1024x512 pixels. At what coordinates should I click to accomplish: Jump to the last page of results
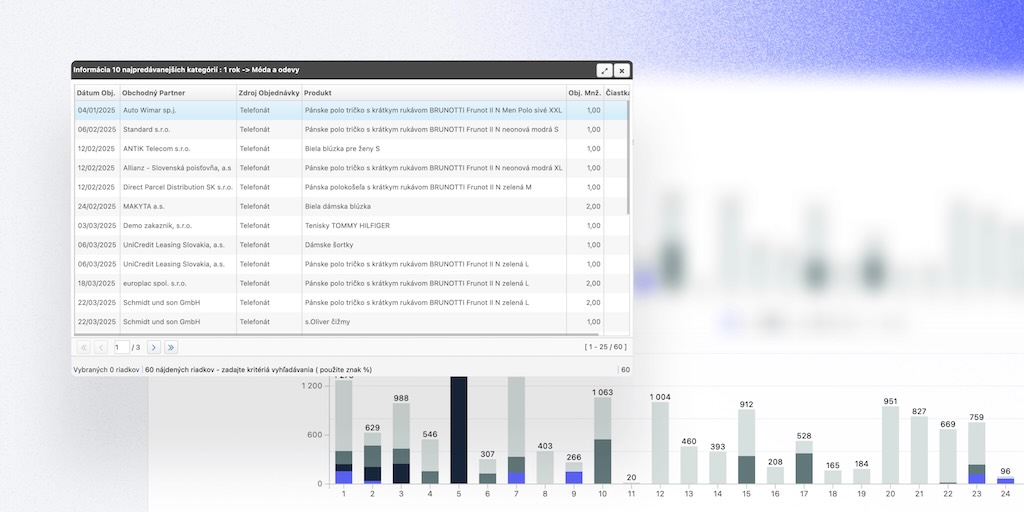(x=171, y=348)
